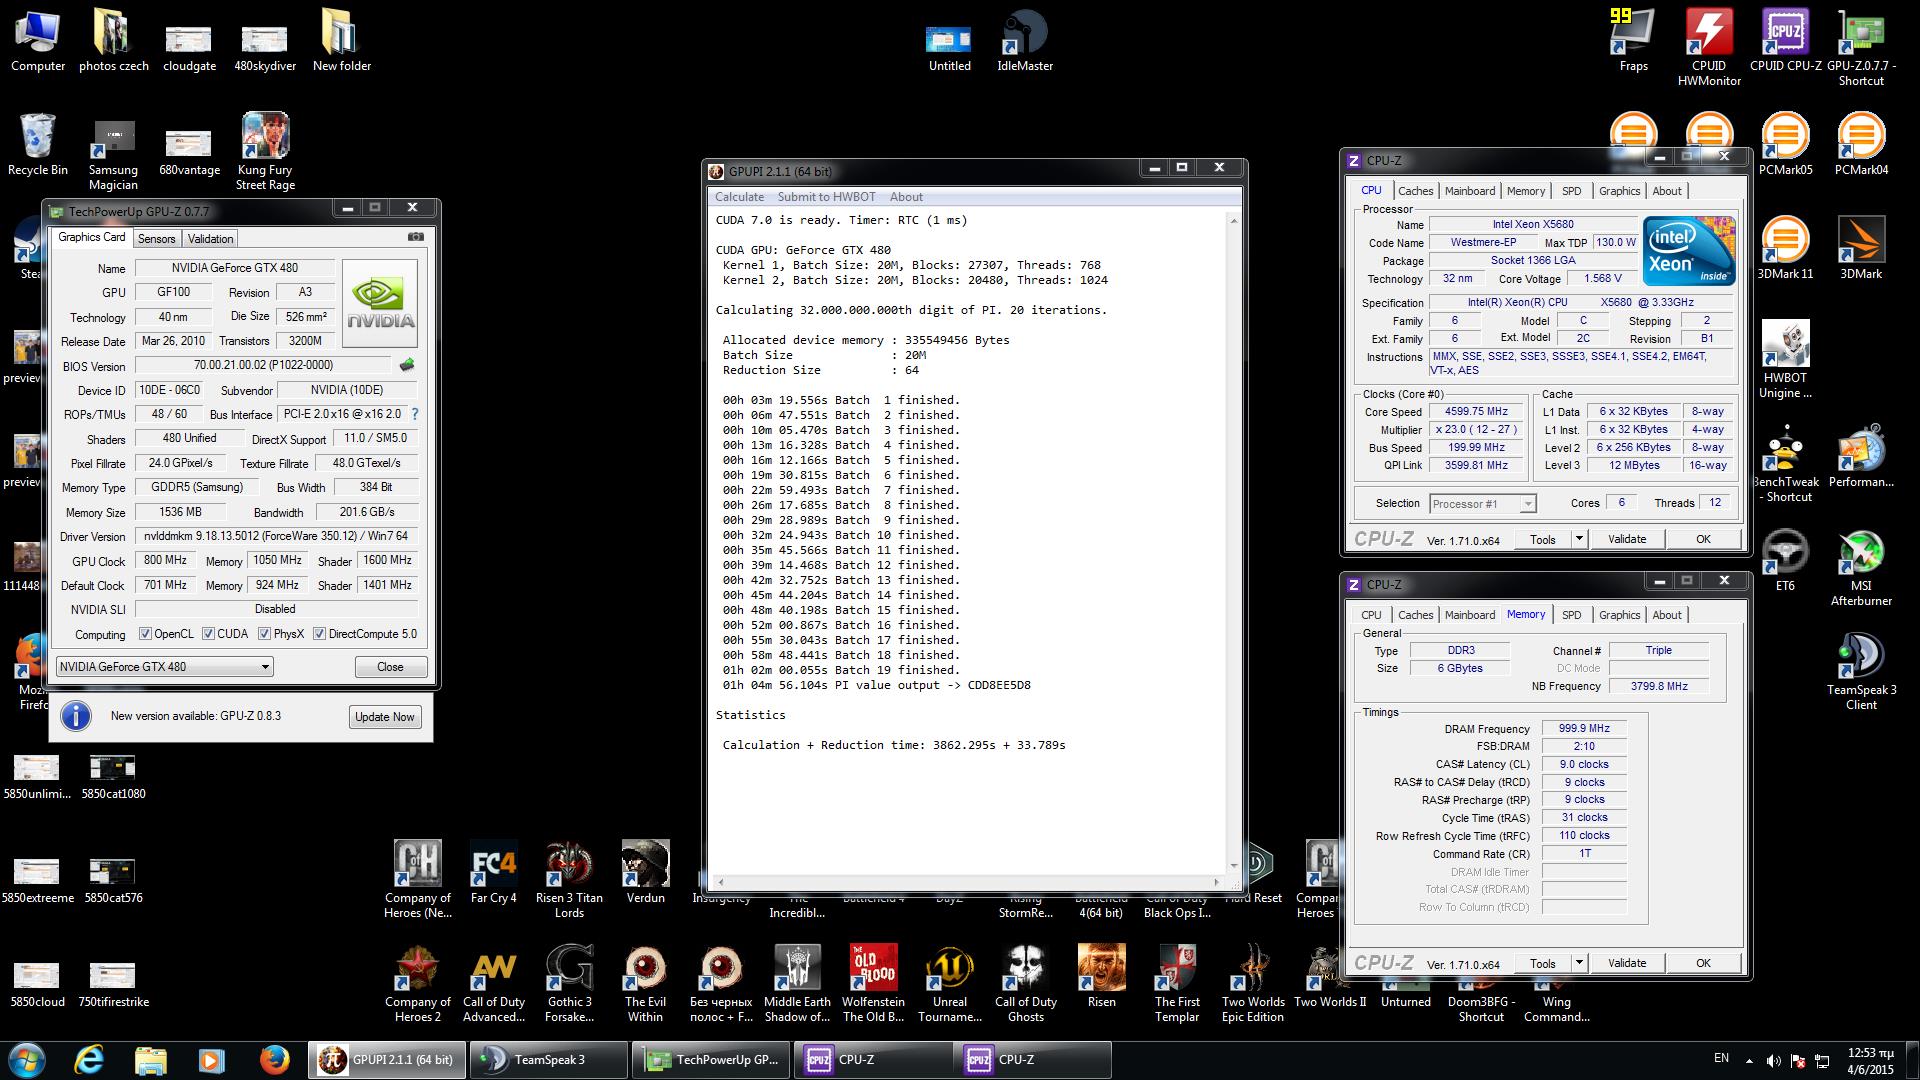
Task: Open the BenchTweak shortcut icon
Action: coord(1785,464)
